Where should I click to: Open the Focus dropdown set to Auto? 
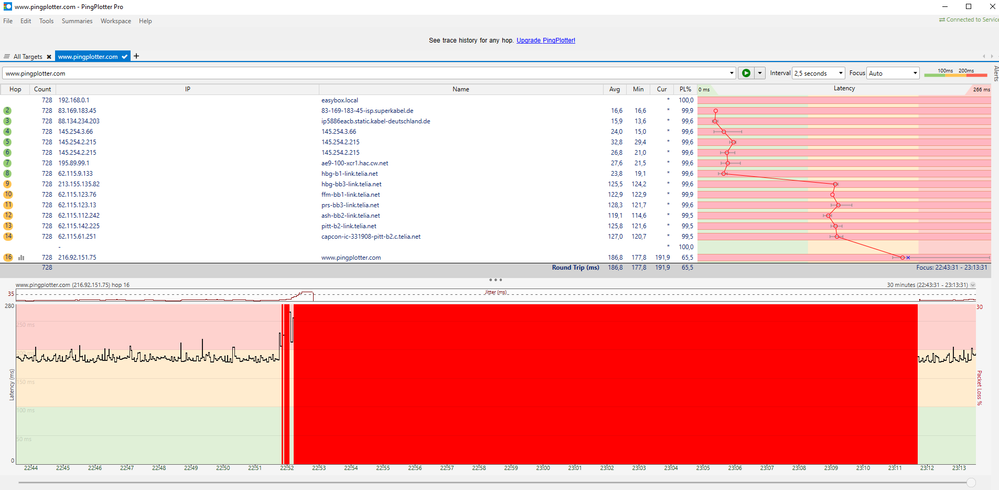point(893,73)
